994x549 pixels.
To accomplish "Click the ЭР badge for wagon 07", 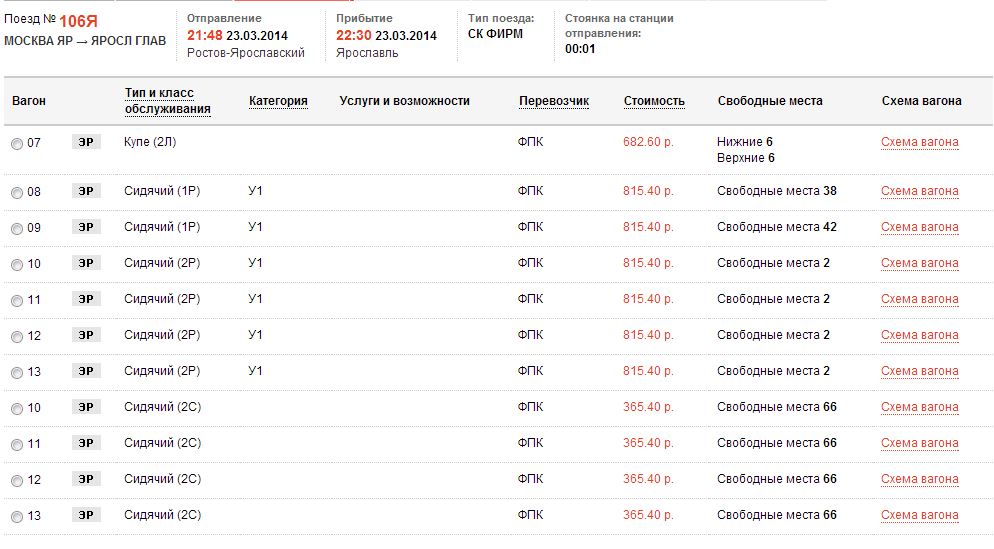I will pos(86,143).
